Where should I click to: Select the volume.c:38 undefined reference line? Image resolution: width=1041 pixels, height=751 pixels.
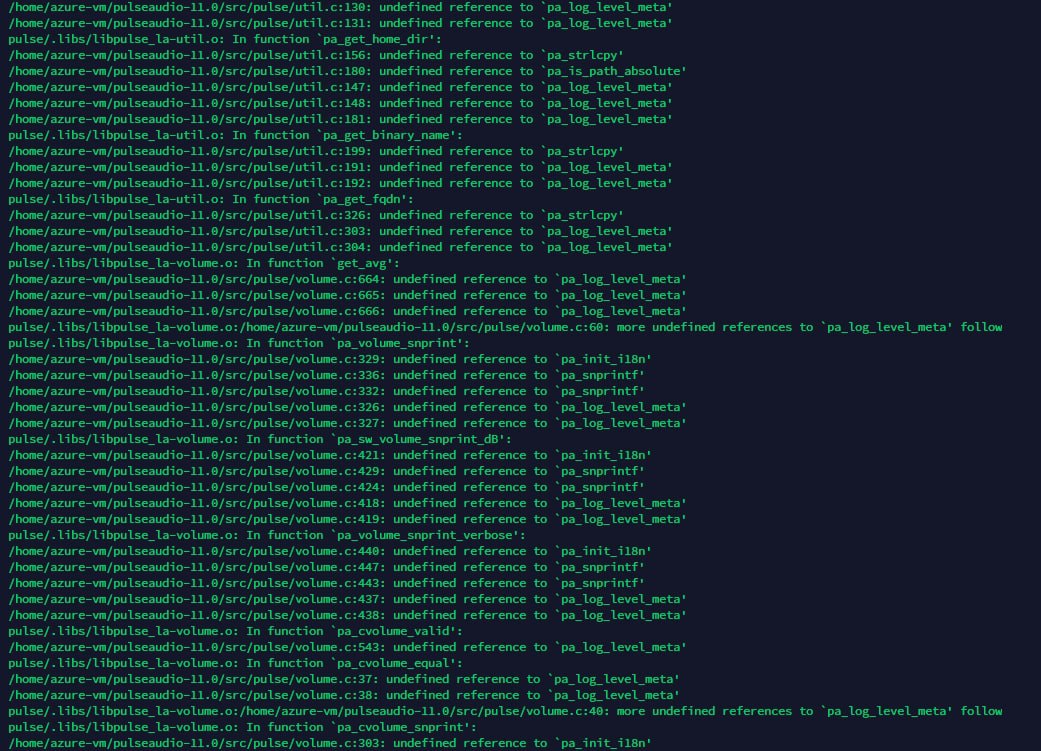point(344,695)
